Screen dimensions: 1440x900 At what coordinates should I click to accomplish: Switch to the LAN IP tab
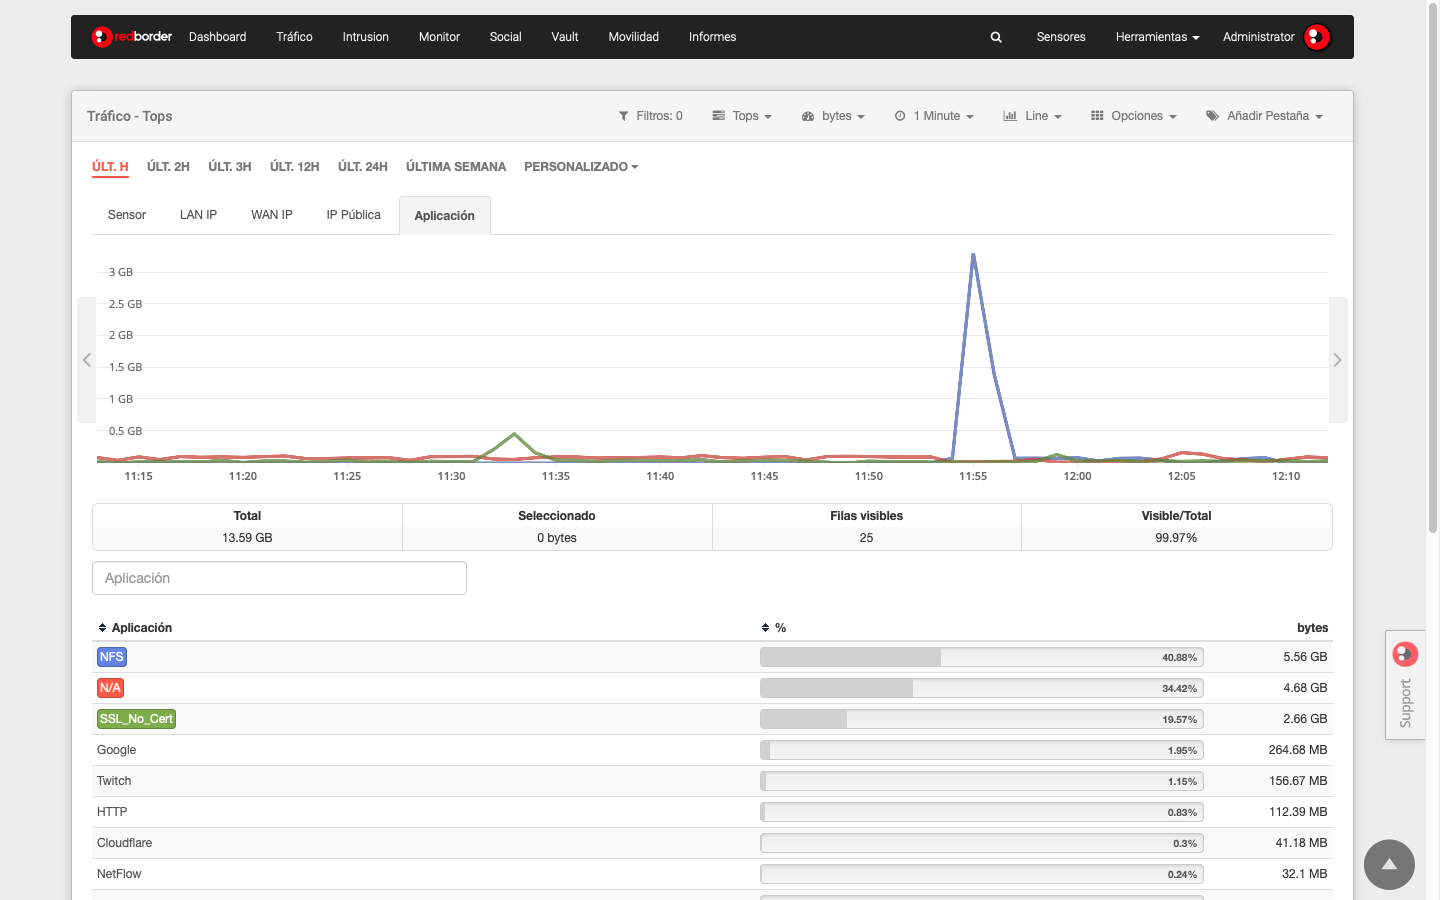198,215
